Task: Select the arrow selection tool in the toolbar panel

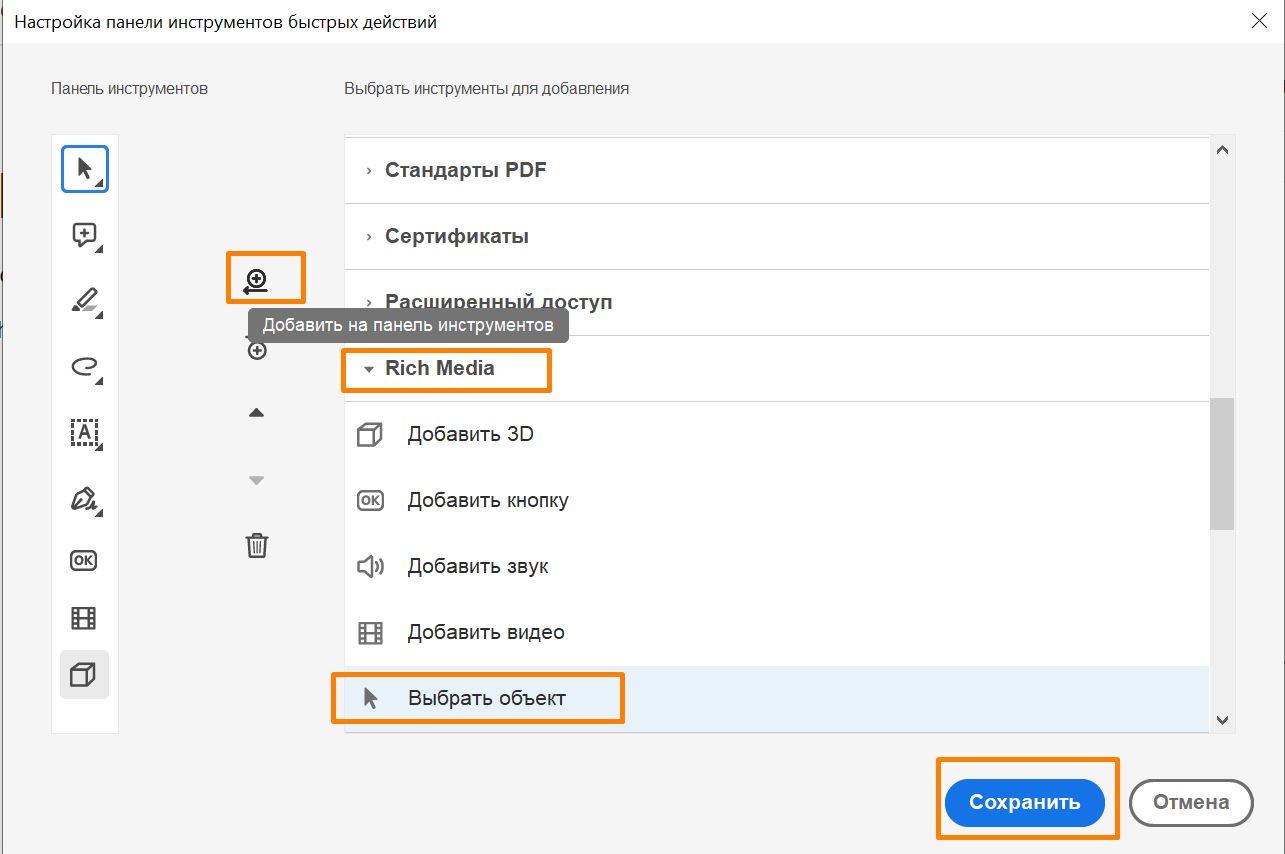Action: 84,168
